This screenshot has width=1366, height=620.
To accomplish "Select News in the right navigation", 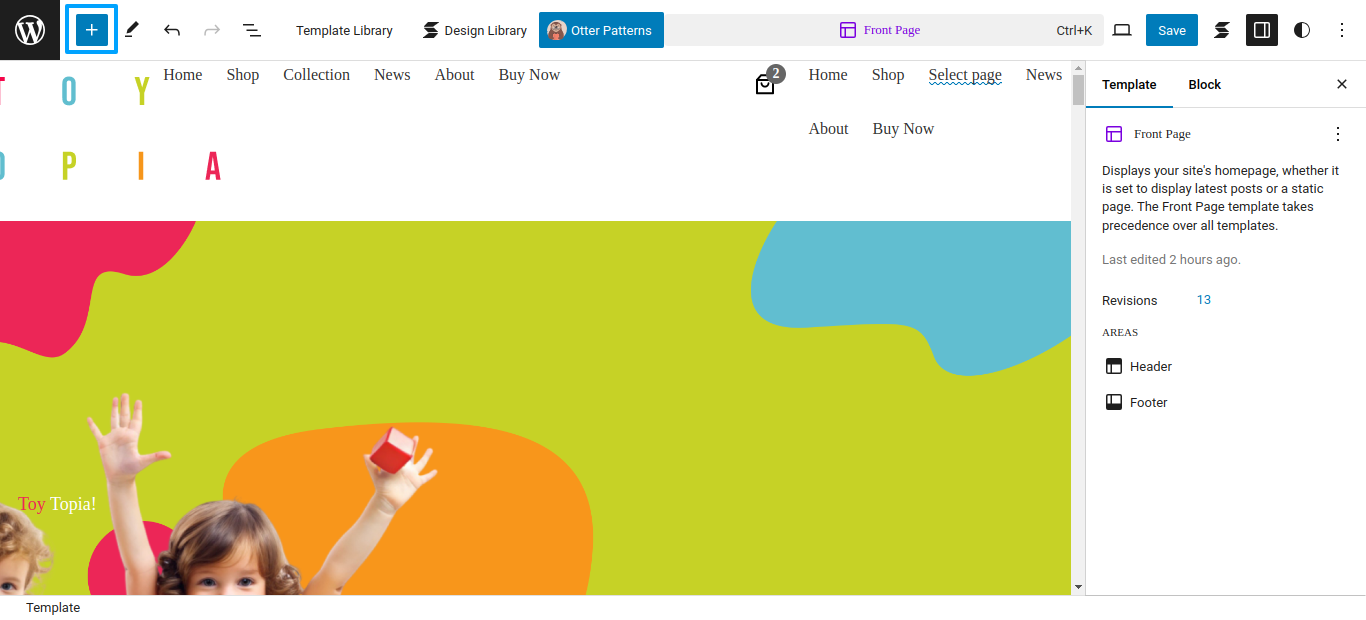I will click(x=1044, y=75).
